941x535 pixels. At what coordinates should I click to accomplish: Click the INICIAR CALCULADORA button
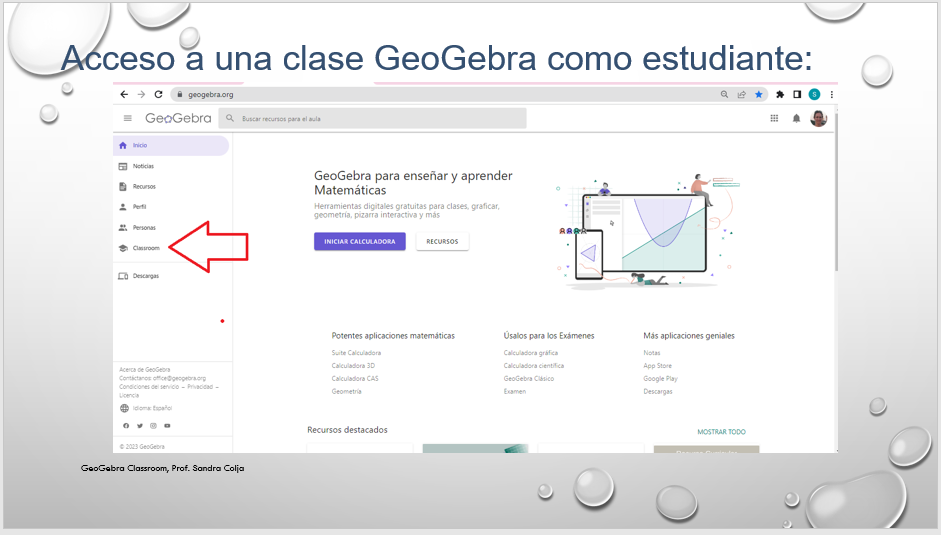pos(359,241)
